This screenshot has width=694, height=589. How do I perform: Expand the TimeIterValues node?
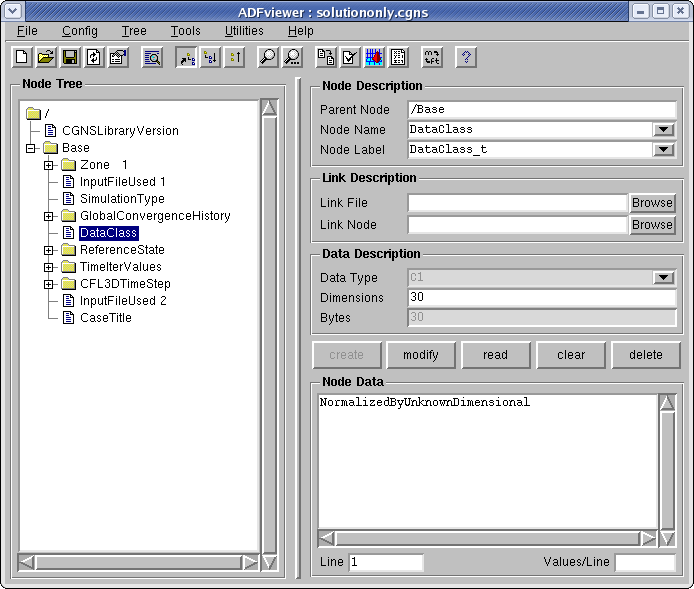(x=49, y=267)
